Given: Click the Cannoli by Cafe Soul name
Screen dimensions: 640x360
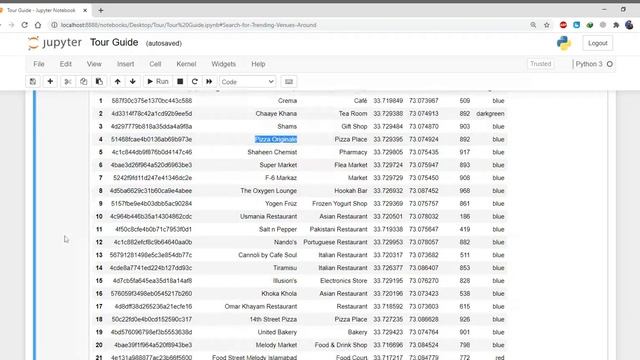Looking at the screenshot, I should [268, 255].
